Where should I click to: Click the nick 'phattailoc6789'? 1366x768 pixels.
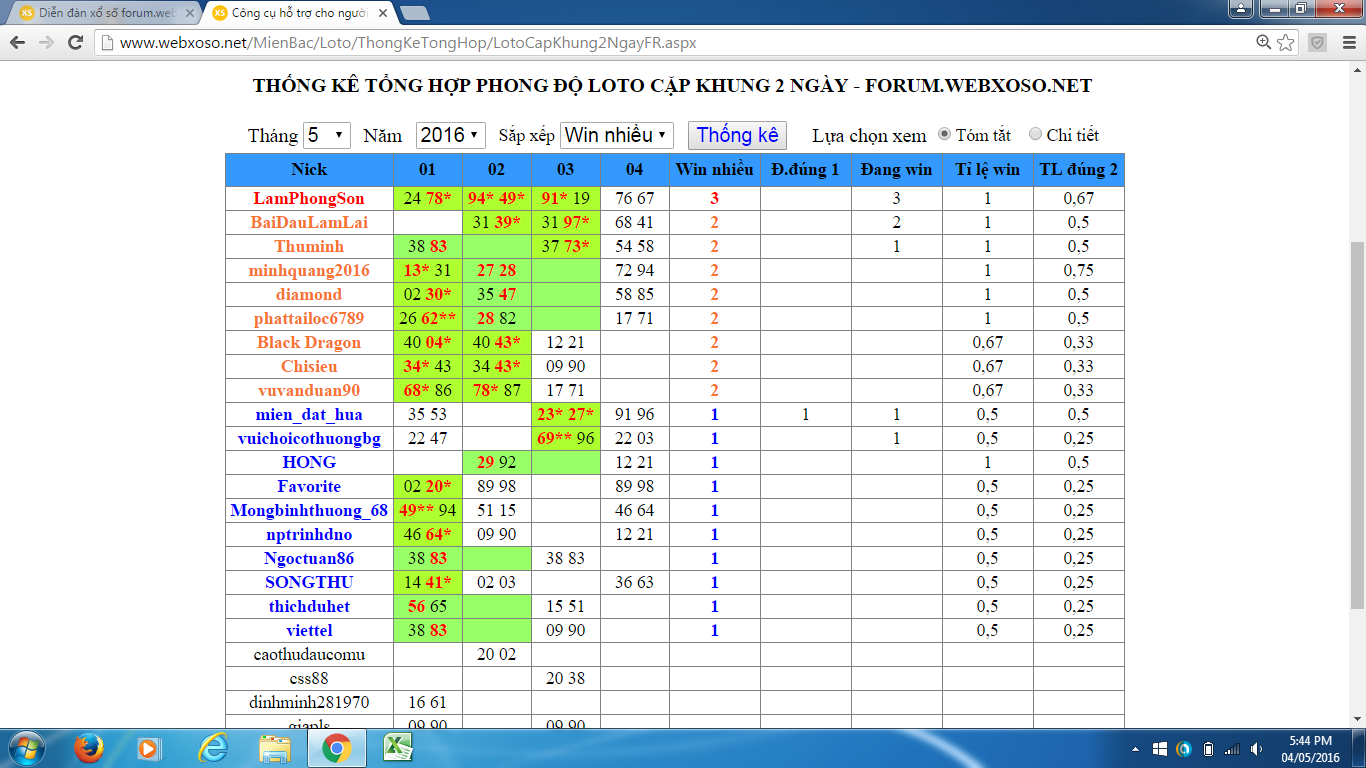[309, 318]
